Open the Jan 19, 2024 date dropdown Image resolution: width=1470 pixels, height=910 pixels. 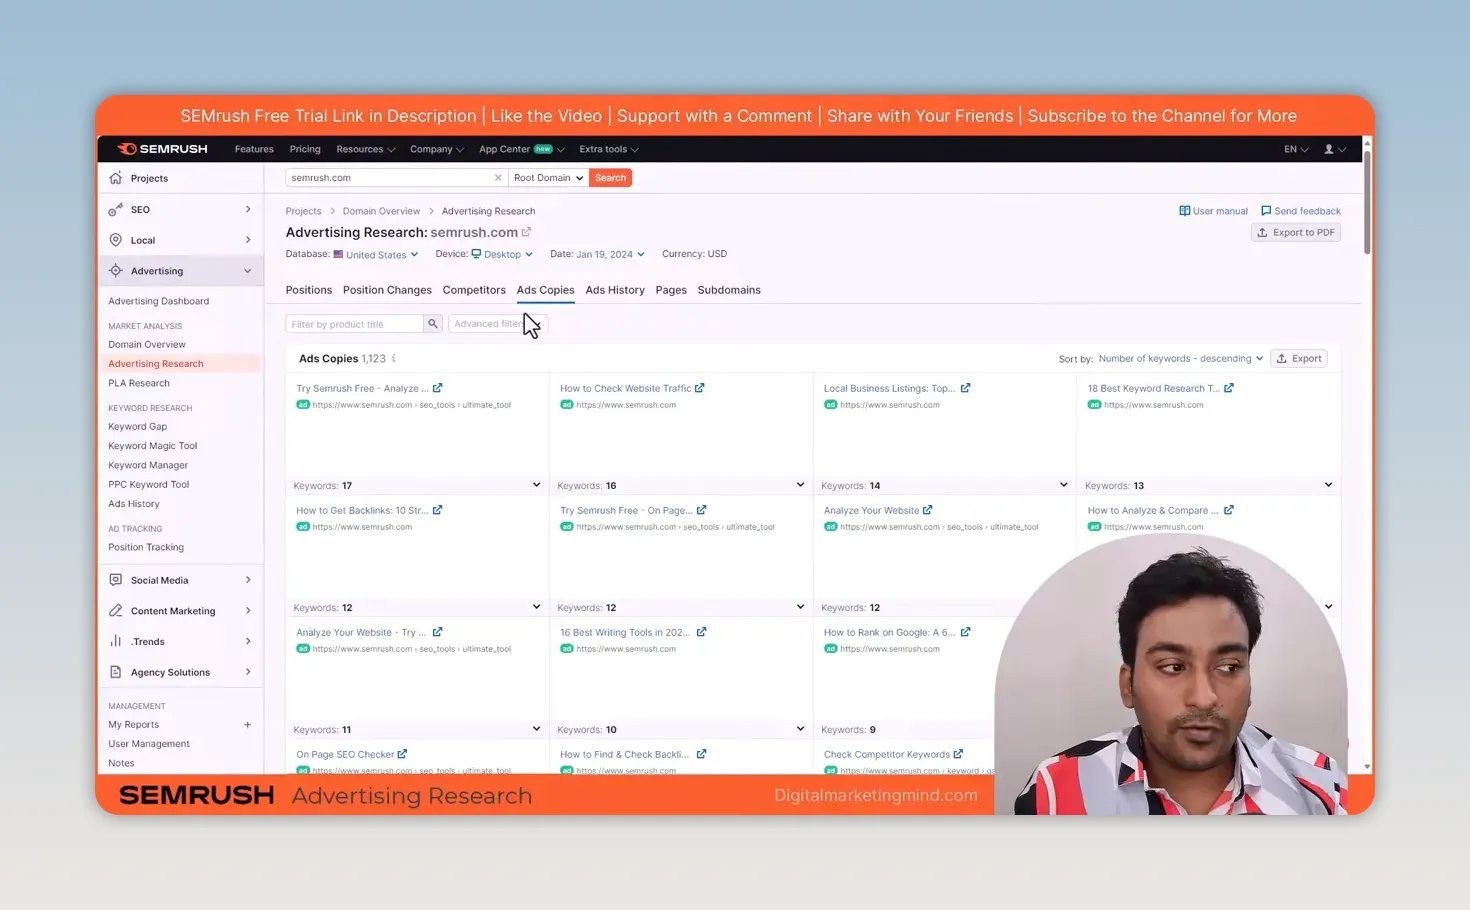coord(610,254)
